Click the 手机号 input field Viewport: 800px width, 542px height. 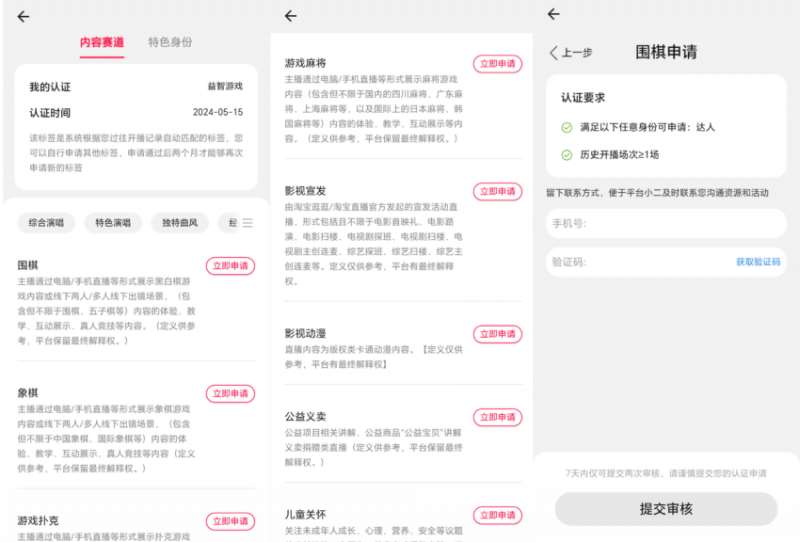tap(665, 223)
